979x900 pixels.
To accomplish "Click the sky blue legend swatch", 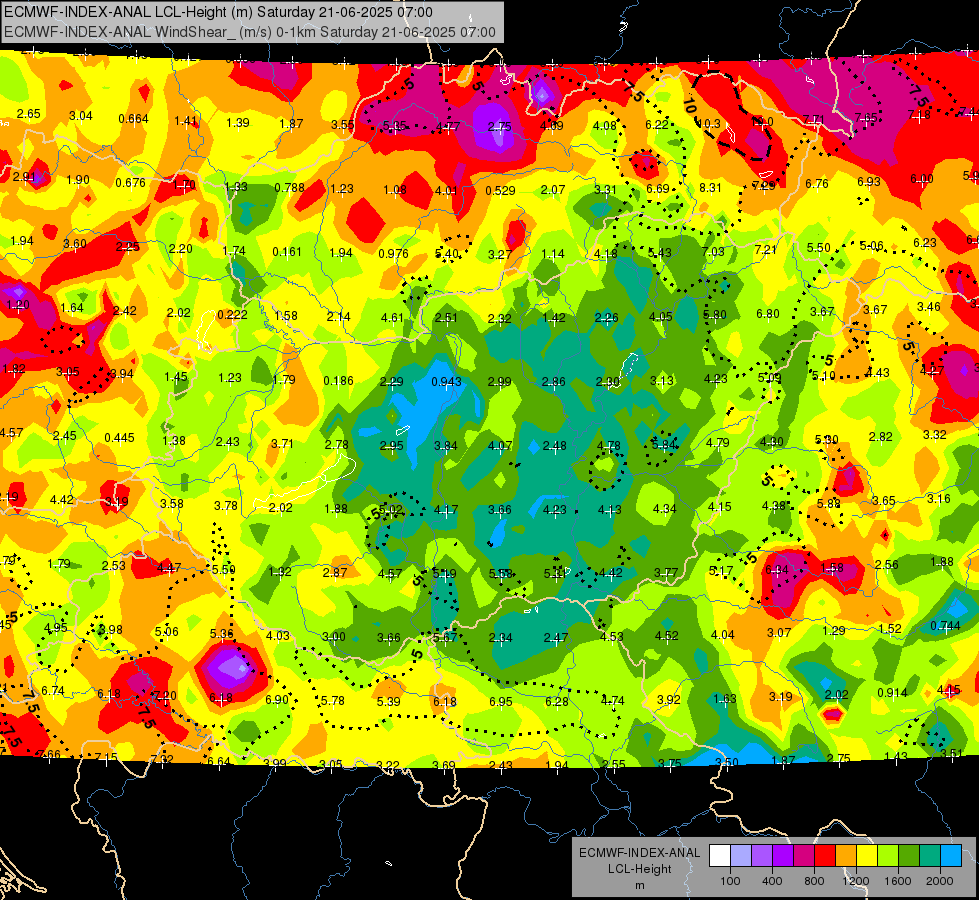I will click(951, 855).
